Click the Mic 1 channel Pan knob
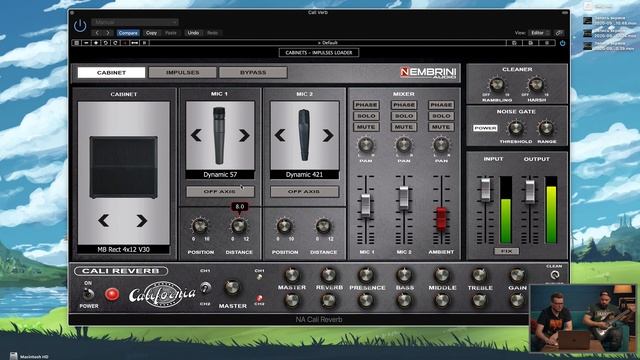Image resolution: width=640 pixels, height=360 pixels. [x=366, y=145]
